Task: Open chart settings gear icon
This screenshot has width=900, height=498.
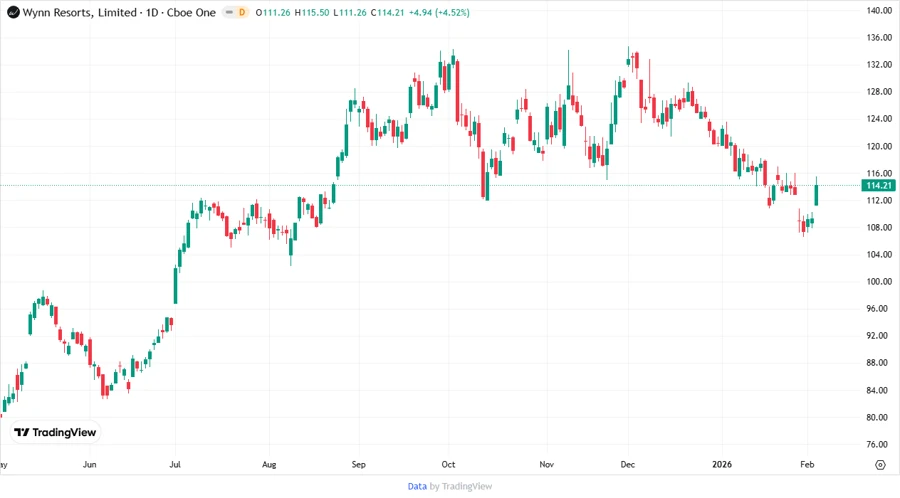Action: [880, 465]
